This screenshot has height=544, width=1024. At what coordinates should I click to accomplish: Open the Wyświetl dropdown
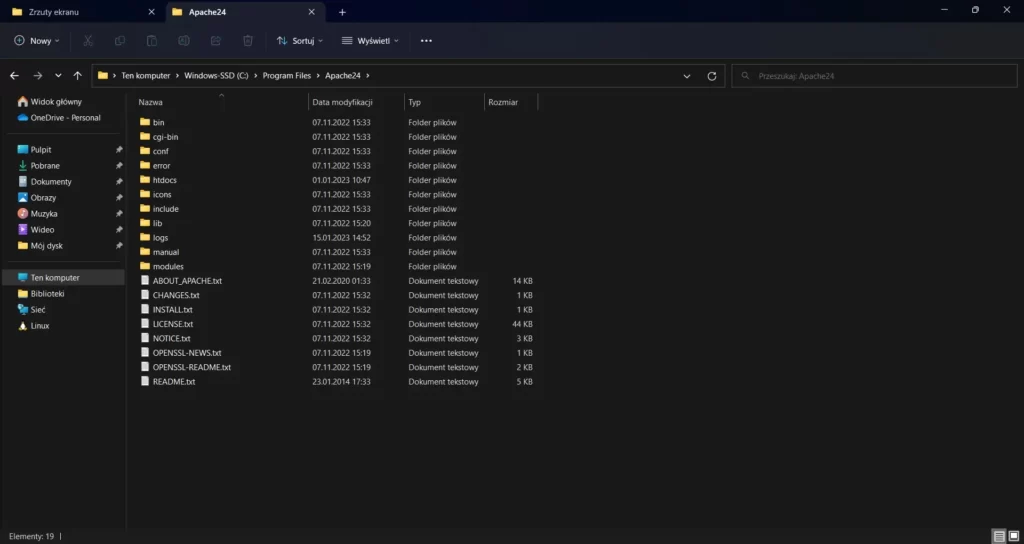370,40
